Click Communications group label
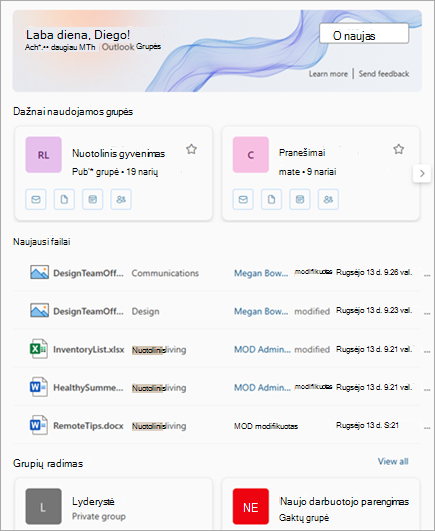This screenshot has width=435, height=531. click(x=165, y=273)
